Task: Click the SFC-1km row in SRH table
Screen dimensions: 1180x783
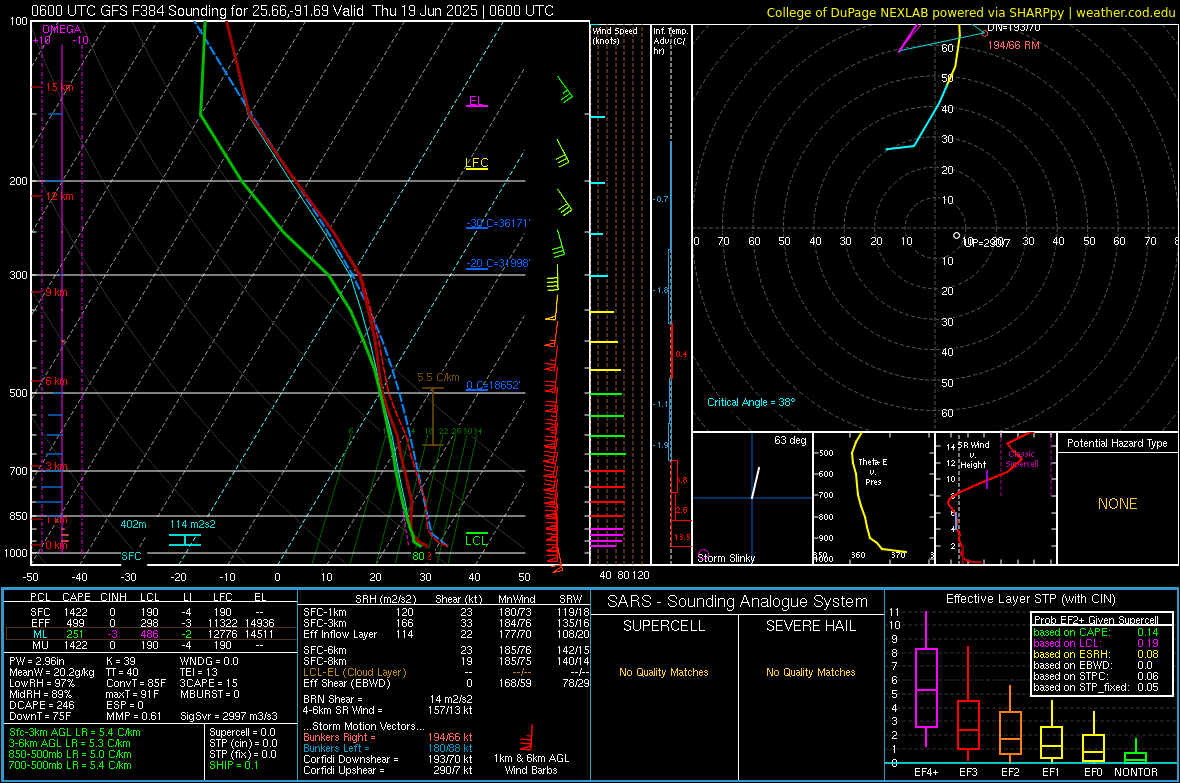Action: 446,612
